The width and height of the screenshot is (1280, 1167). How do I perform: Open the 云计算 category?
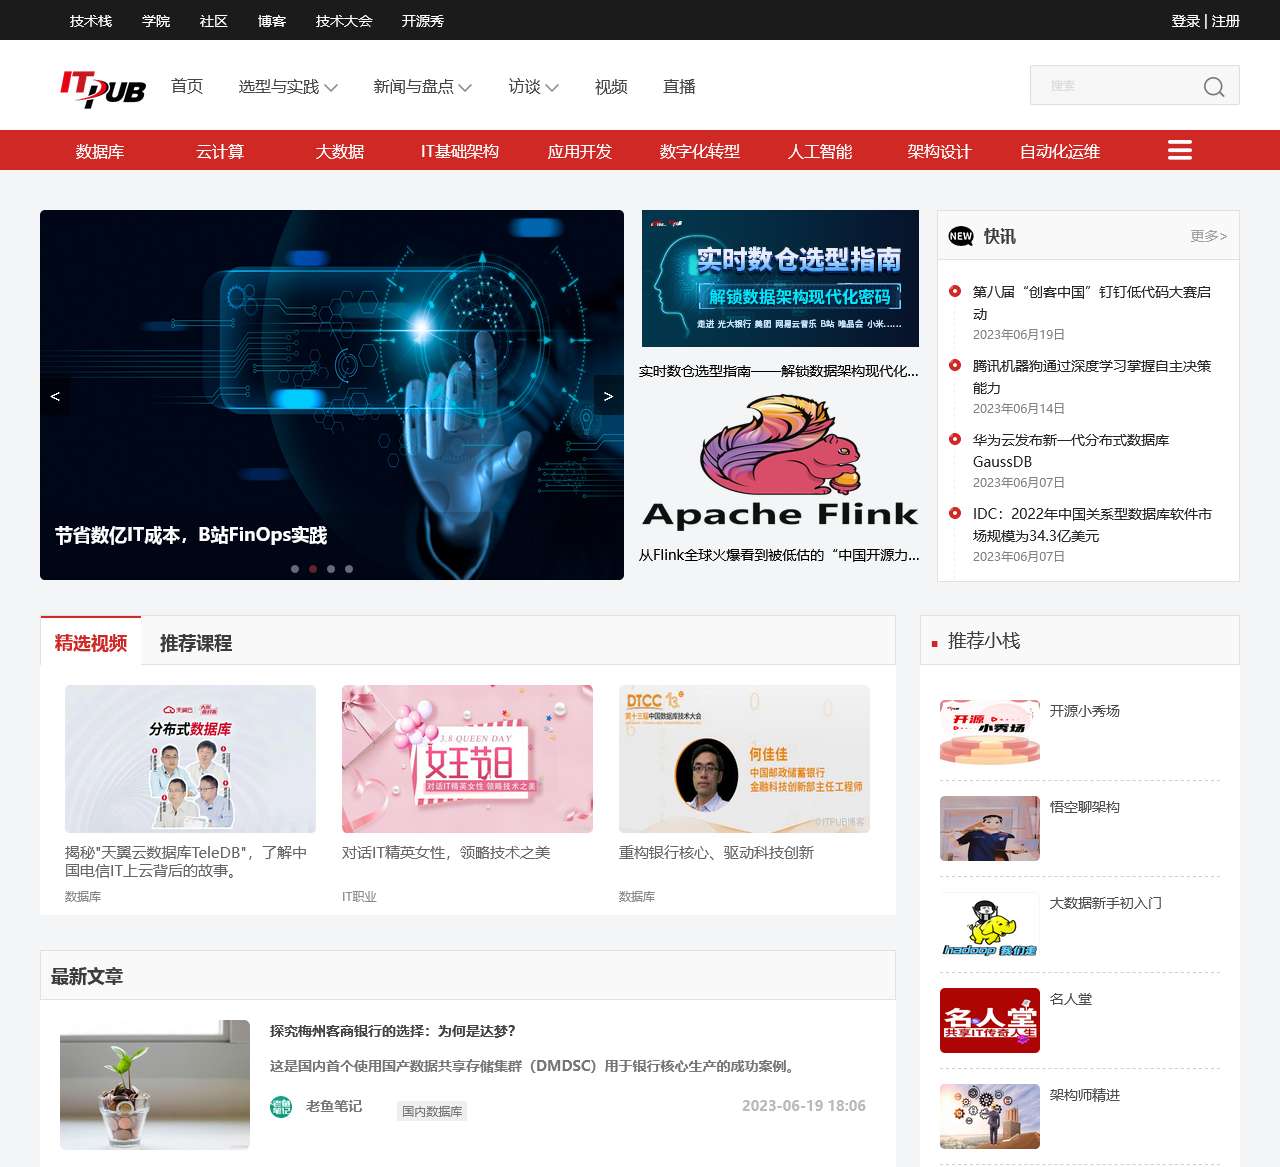pos(220,151)
